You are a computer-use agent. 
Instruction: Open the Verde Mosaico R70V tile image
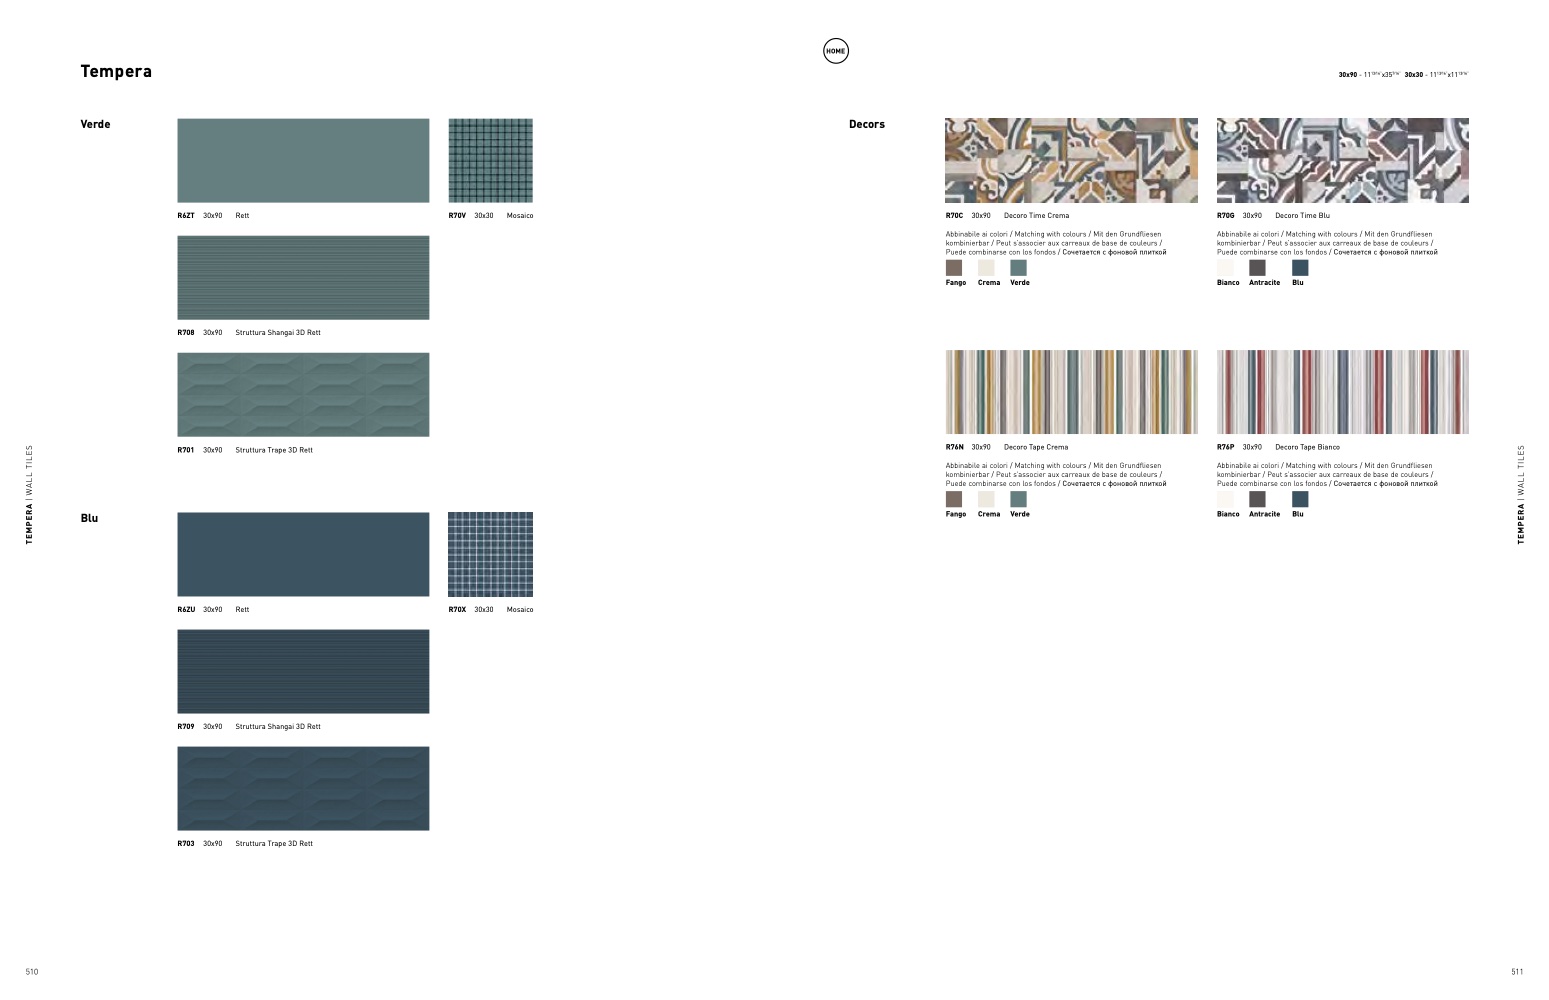[490, 160]
